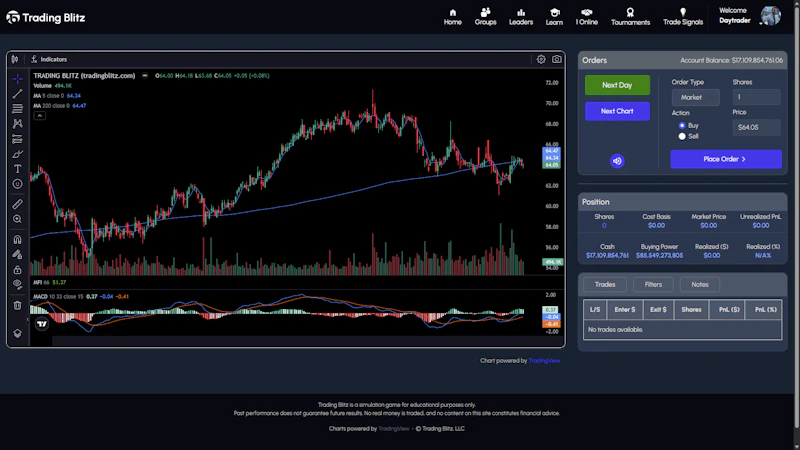Sort by PnL (%) column header
Image resolution: width=800 pixels, height=450 pixels.
click(765, 310)
